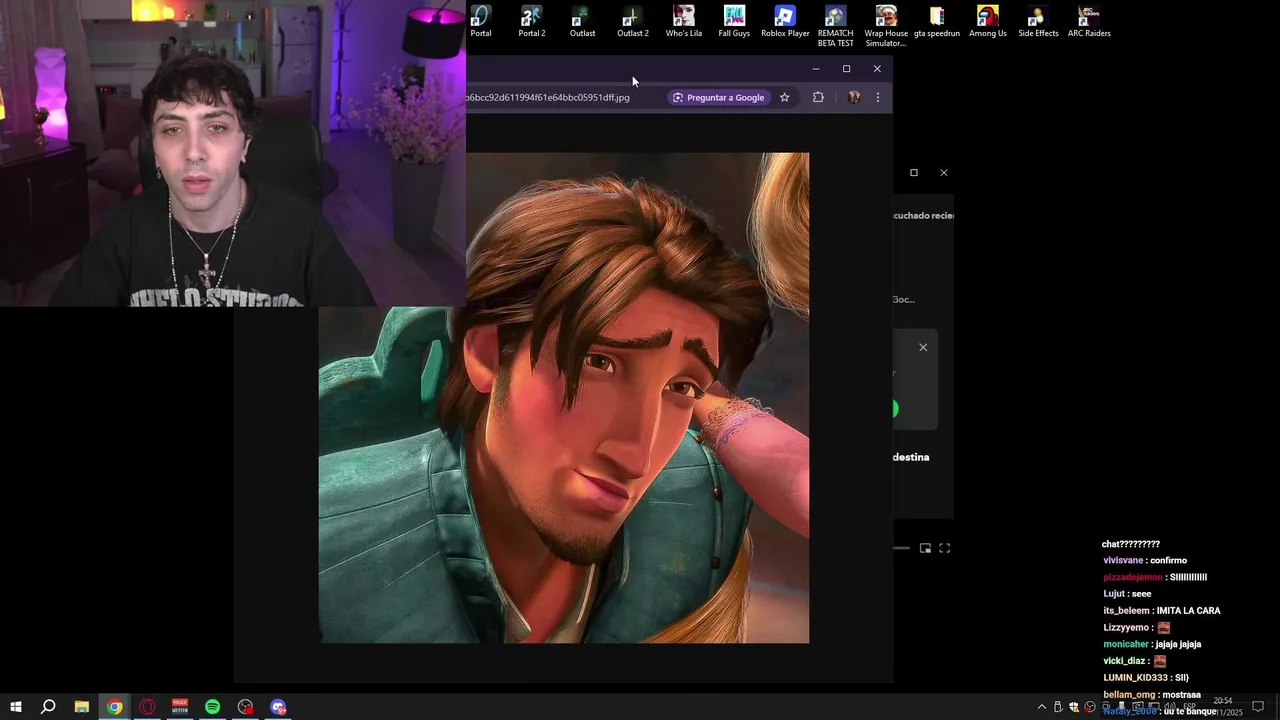Click 'escuchado recie...' heading in Spotify
Viewport: 1280px width, 720px height.
click(x=923, y=215)
